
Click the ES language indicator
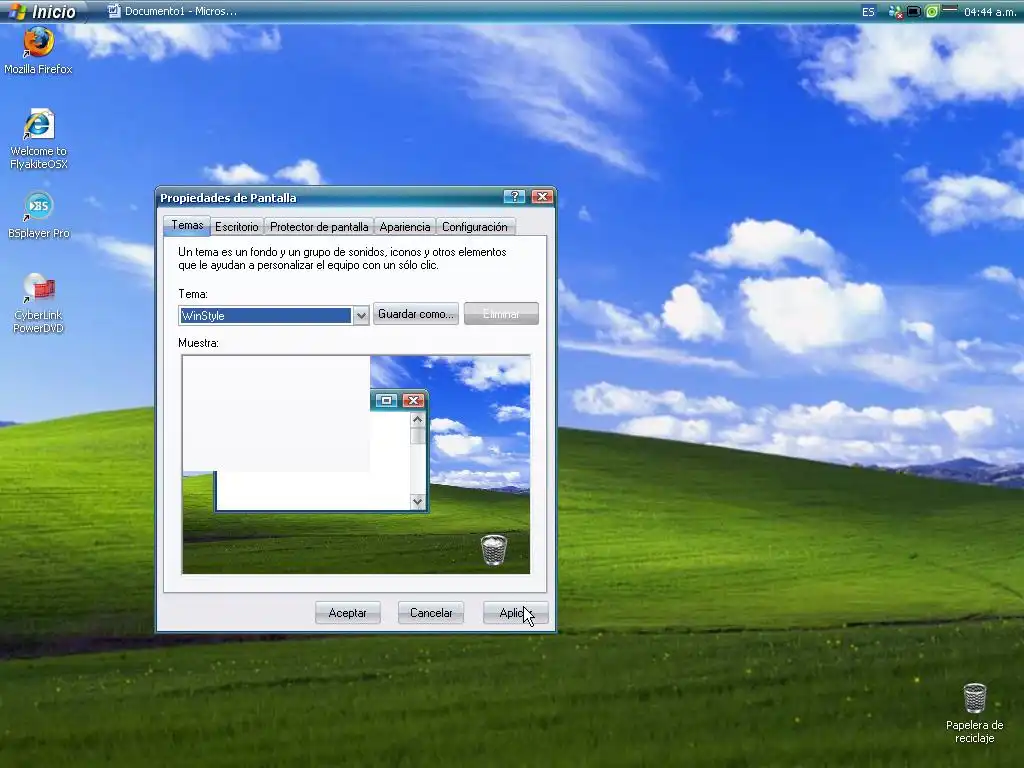(x=868, y=12)
